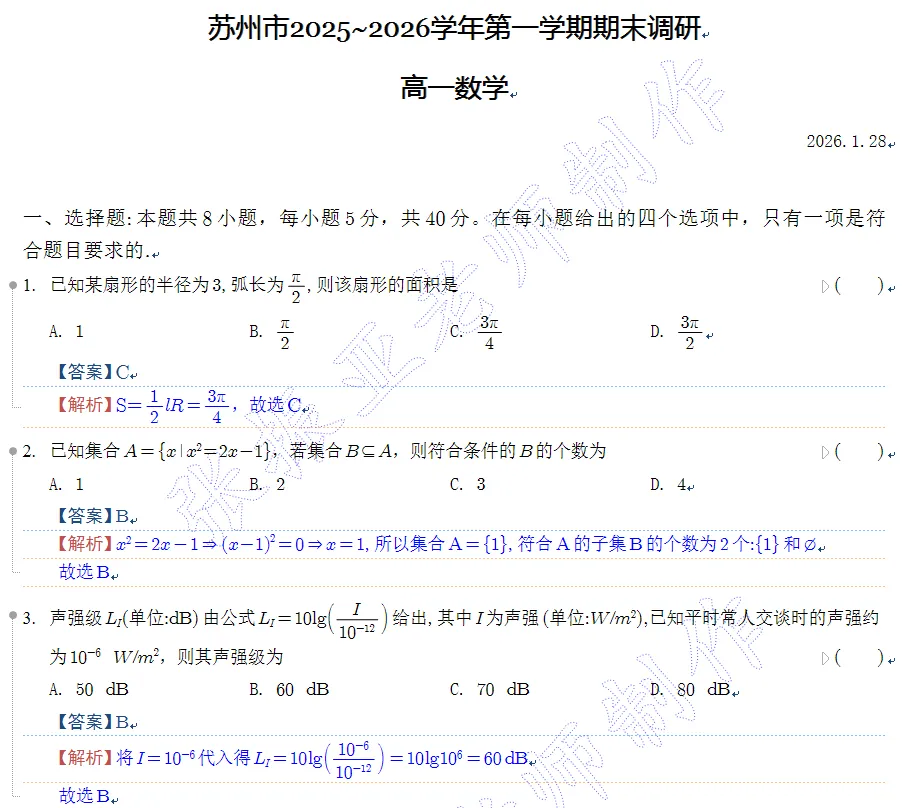Select option B. 2 of question 2
The image size is (904, 808).
(x=267, y=484)
